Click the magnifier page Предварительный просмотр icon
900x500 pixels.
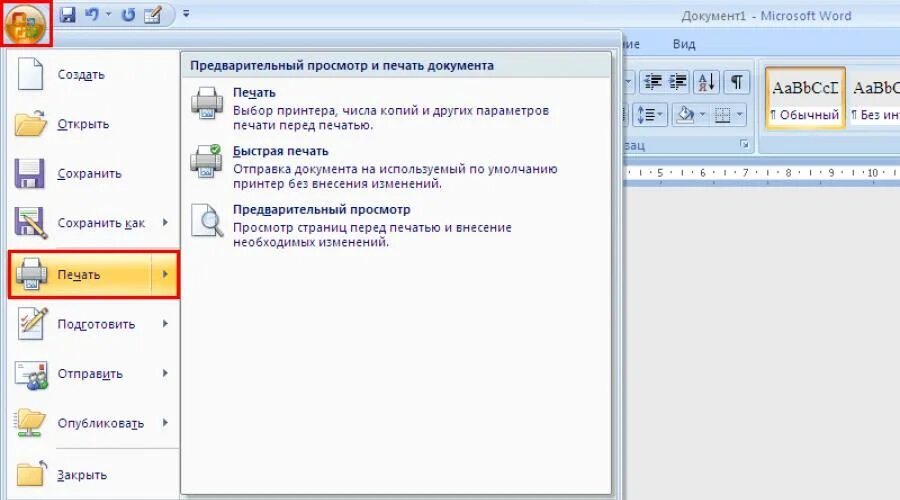[x=207, y=220]
